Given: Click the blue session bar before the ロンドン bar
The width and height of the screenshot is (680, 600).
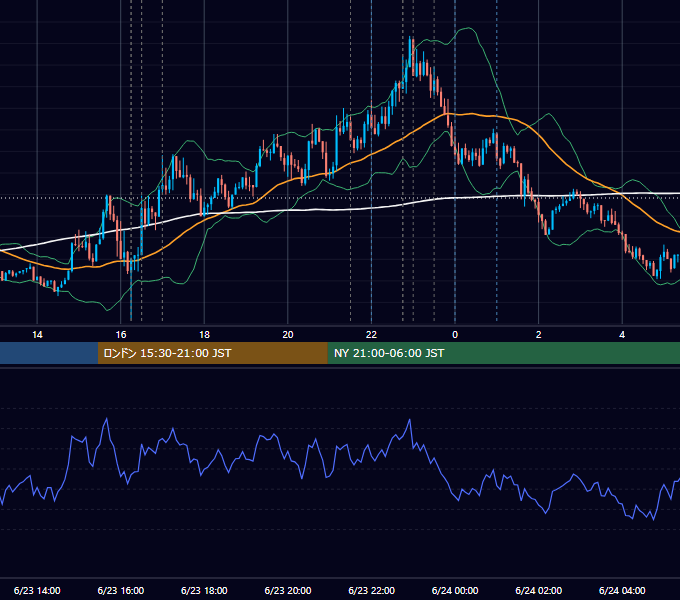Looking at the screenshot, I should click(x=49, y=353).
